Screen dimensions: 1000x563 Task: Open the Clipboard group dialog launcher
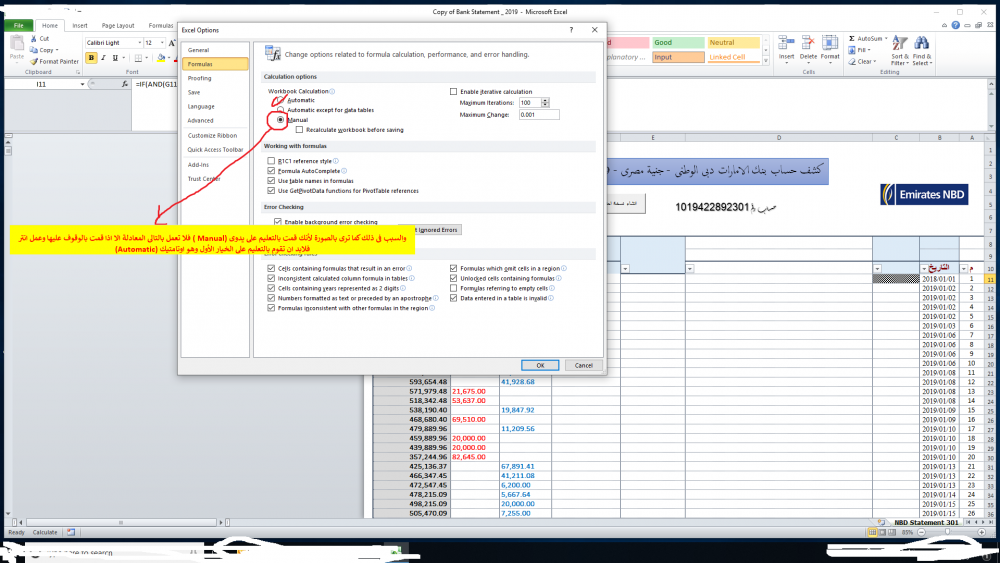click(x=78, y=72)
